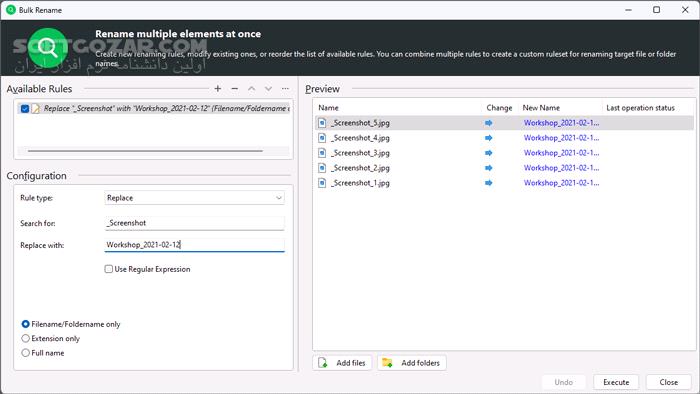Viewport: 700px width, 394px height.
Task: Click change arrow for _Screenshot_1.jpg
Action: 489,183
